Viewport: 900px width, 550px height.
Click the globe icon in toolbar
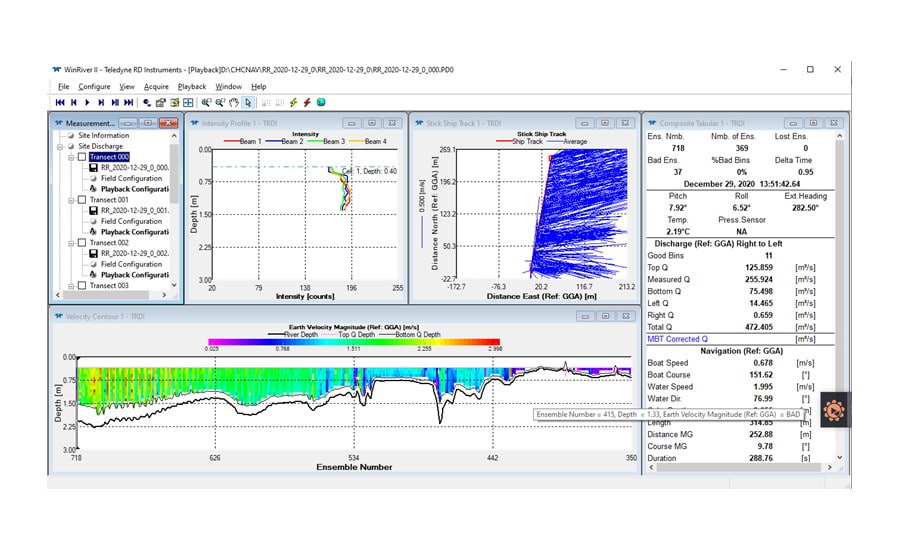321,102
